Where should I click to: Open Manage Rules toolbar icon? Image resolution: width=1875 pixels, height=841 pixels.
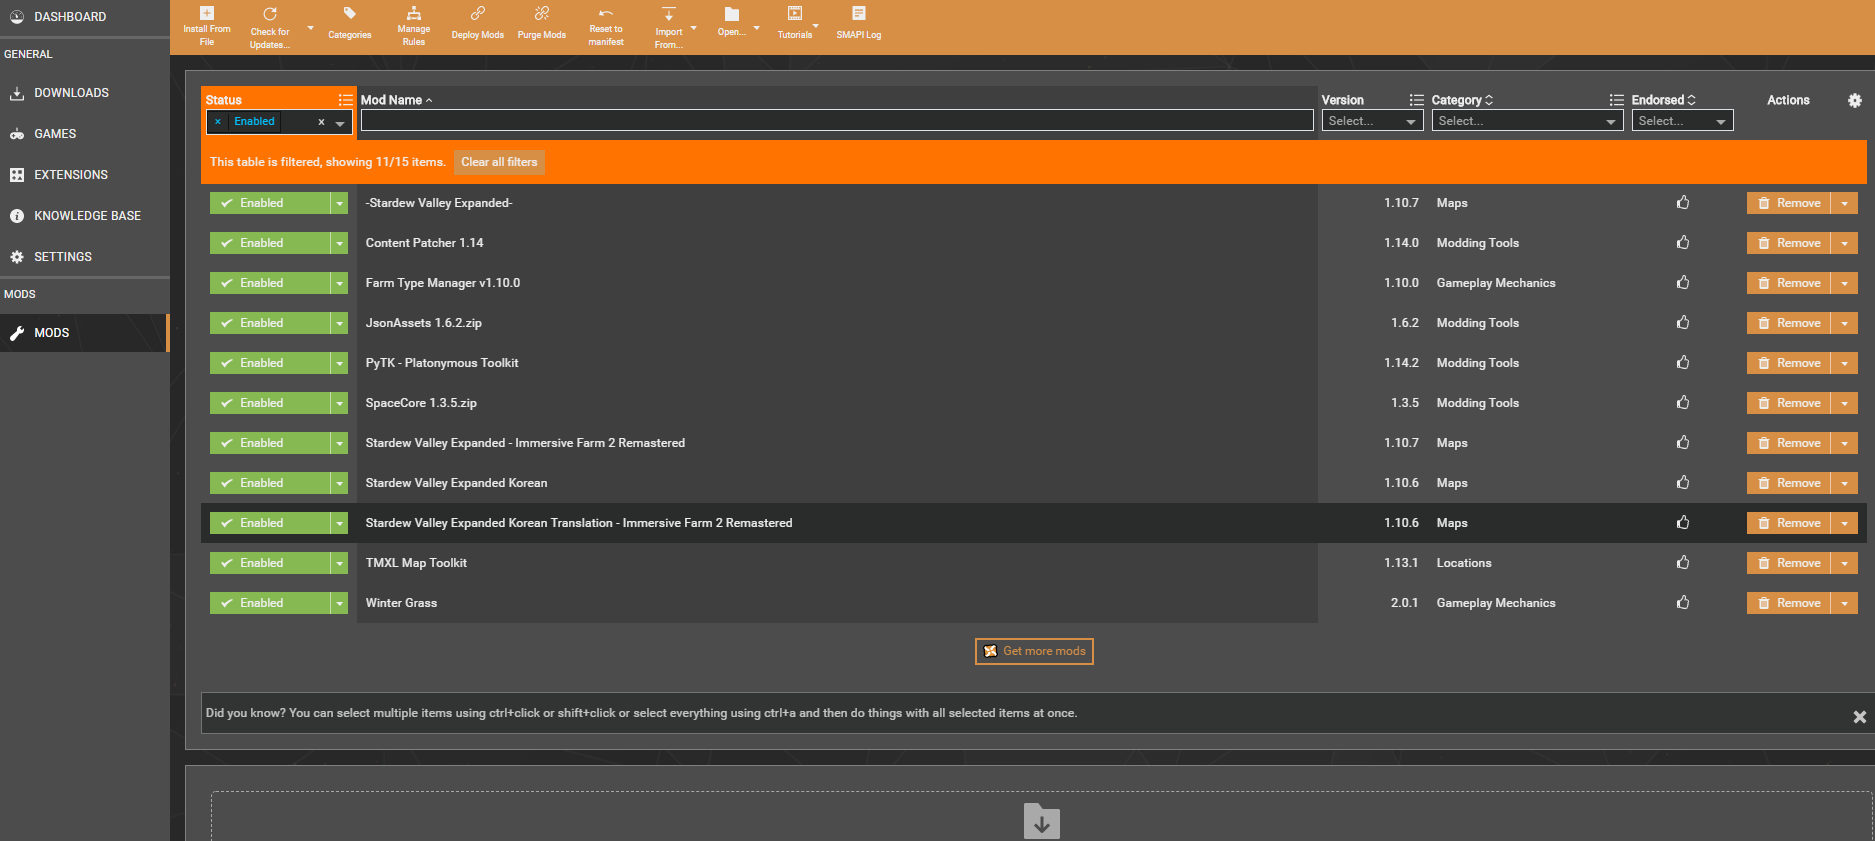413,14
